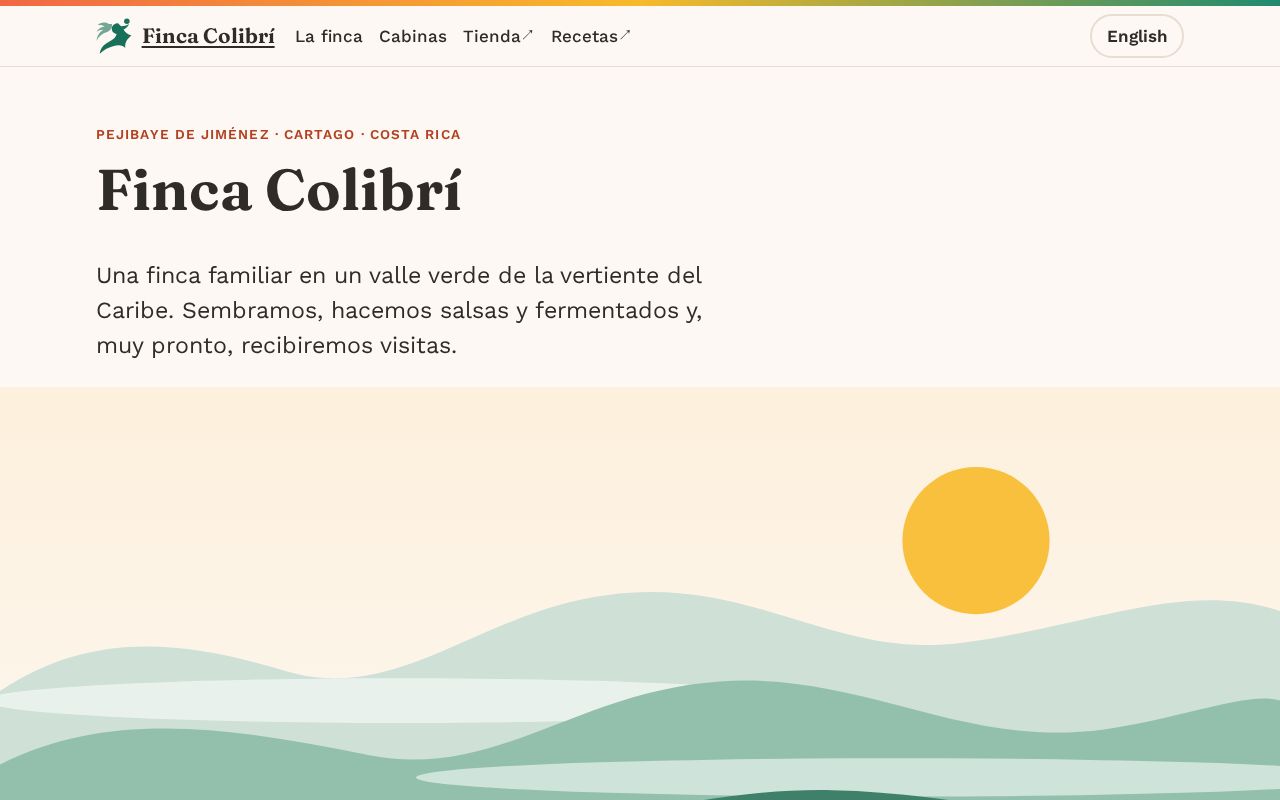
Task: Open the Recetas external link
Action: click(591, 36)
